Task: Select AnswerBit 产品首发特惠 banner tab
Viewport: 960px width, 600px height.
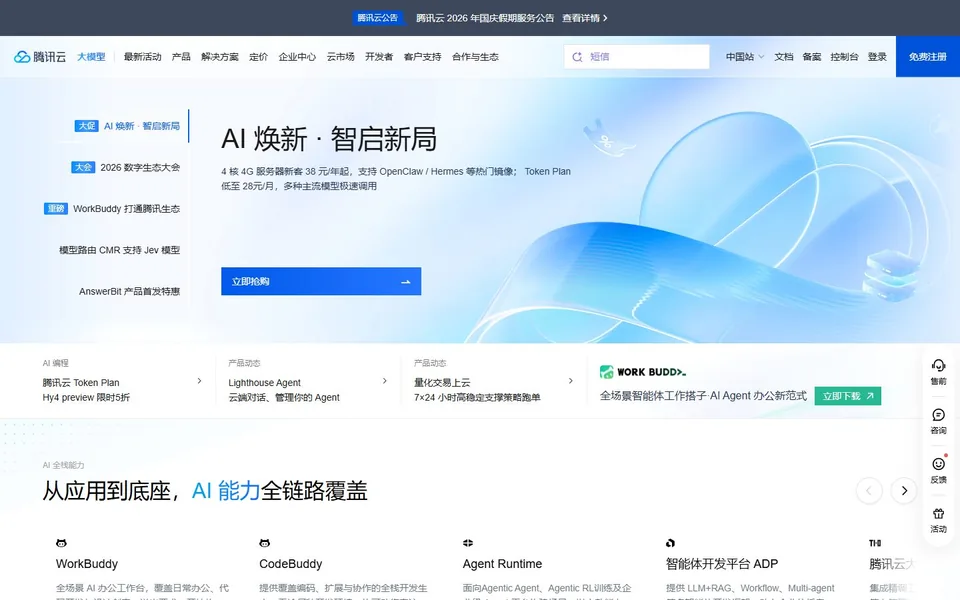Action: (x=129, y=291)
